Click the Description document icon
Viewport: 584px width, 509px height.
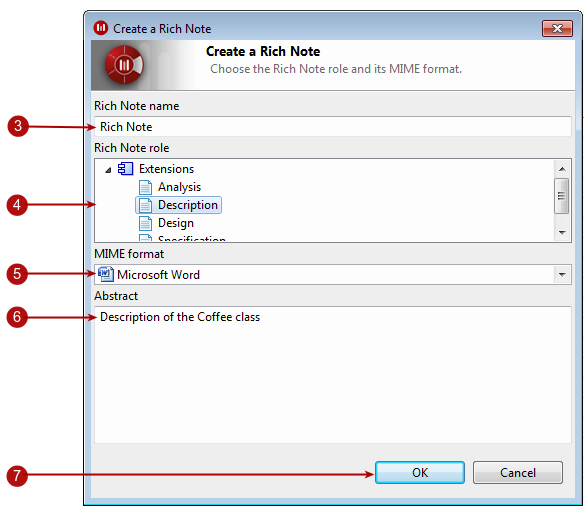coord(145,205)
